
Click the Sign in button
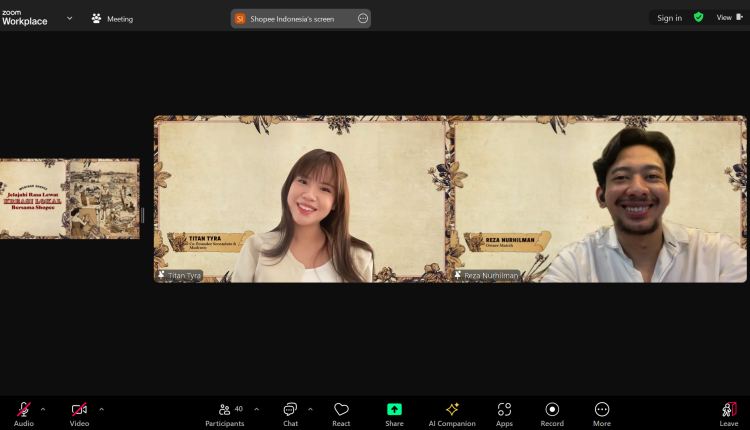pyautogui.click(x=669, y=18)
